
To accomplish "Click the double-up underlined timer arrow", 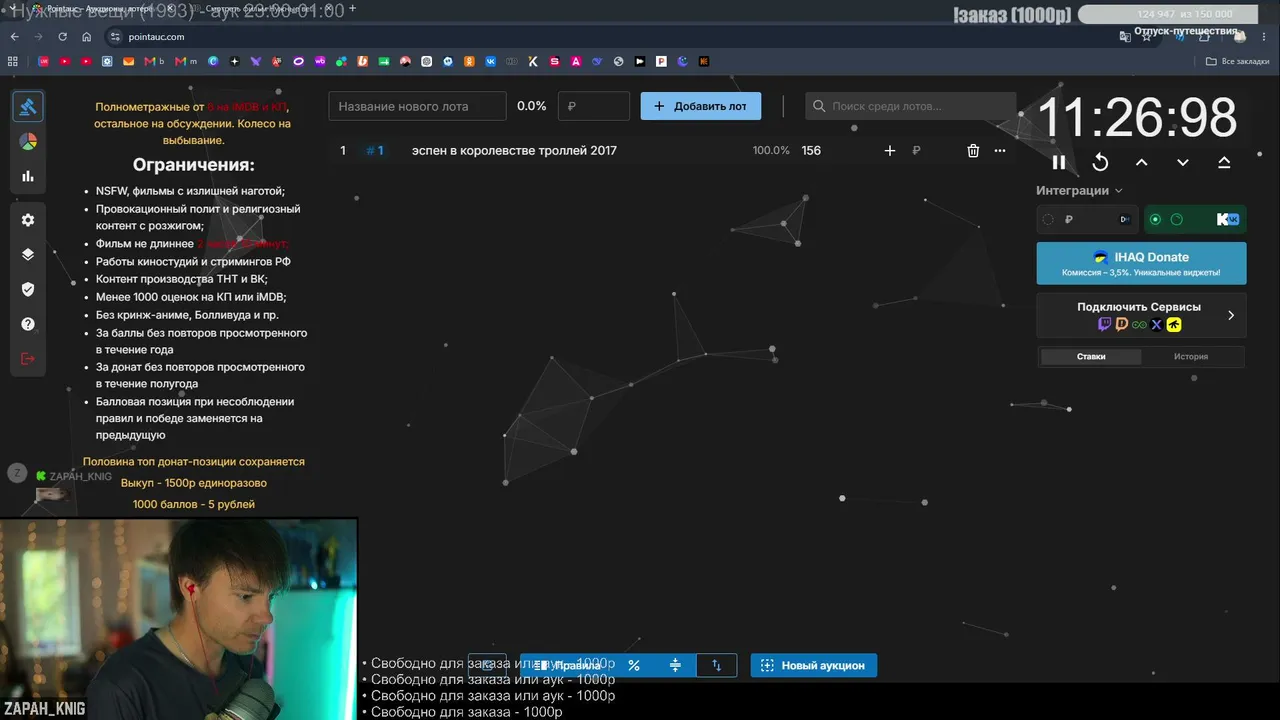I will [1224, 163].
